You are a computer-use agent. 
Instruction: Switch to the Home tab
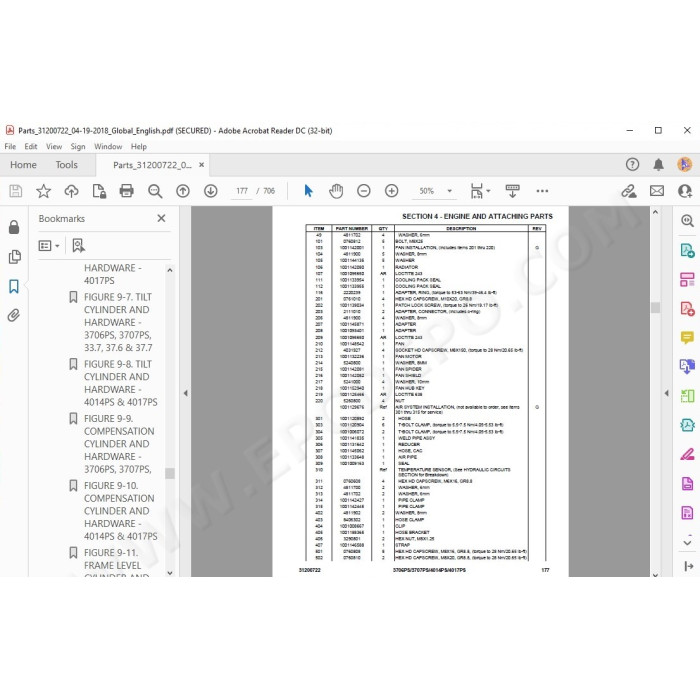coord(23,165)
